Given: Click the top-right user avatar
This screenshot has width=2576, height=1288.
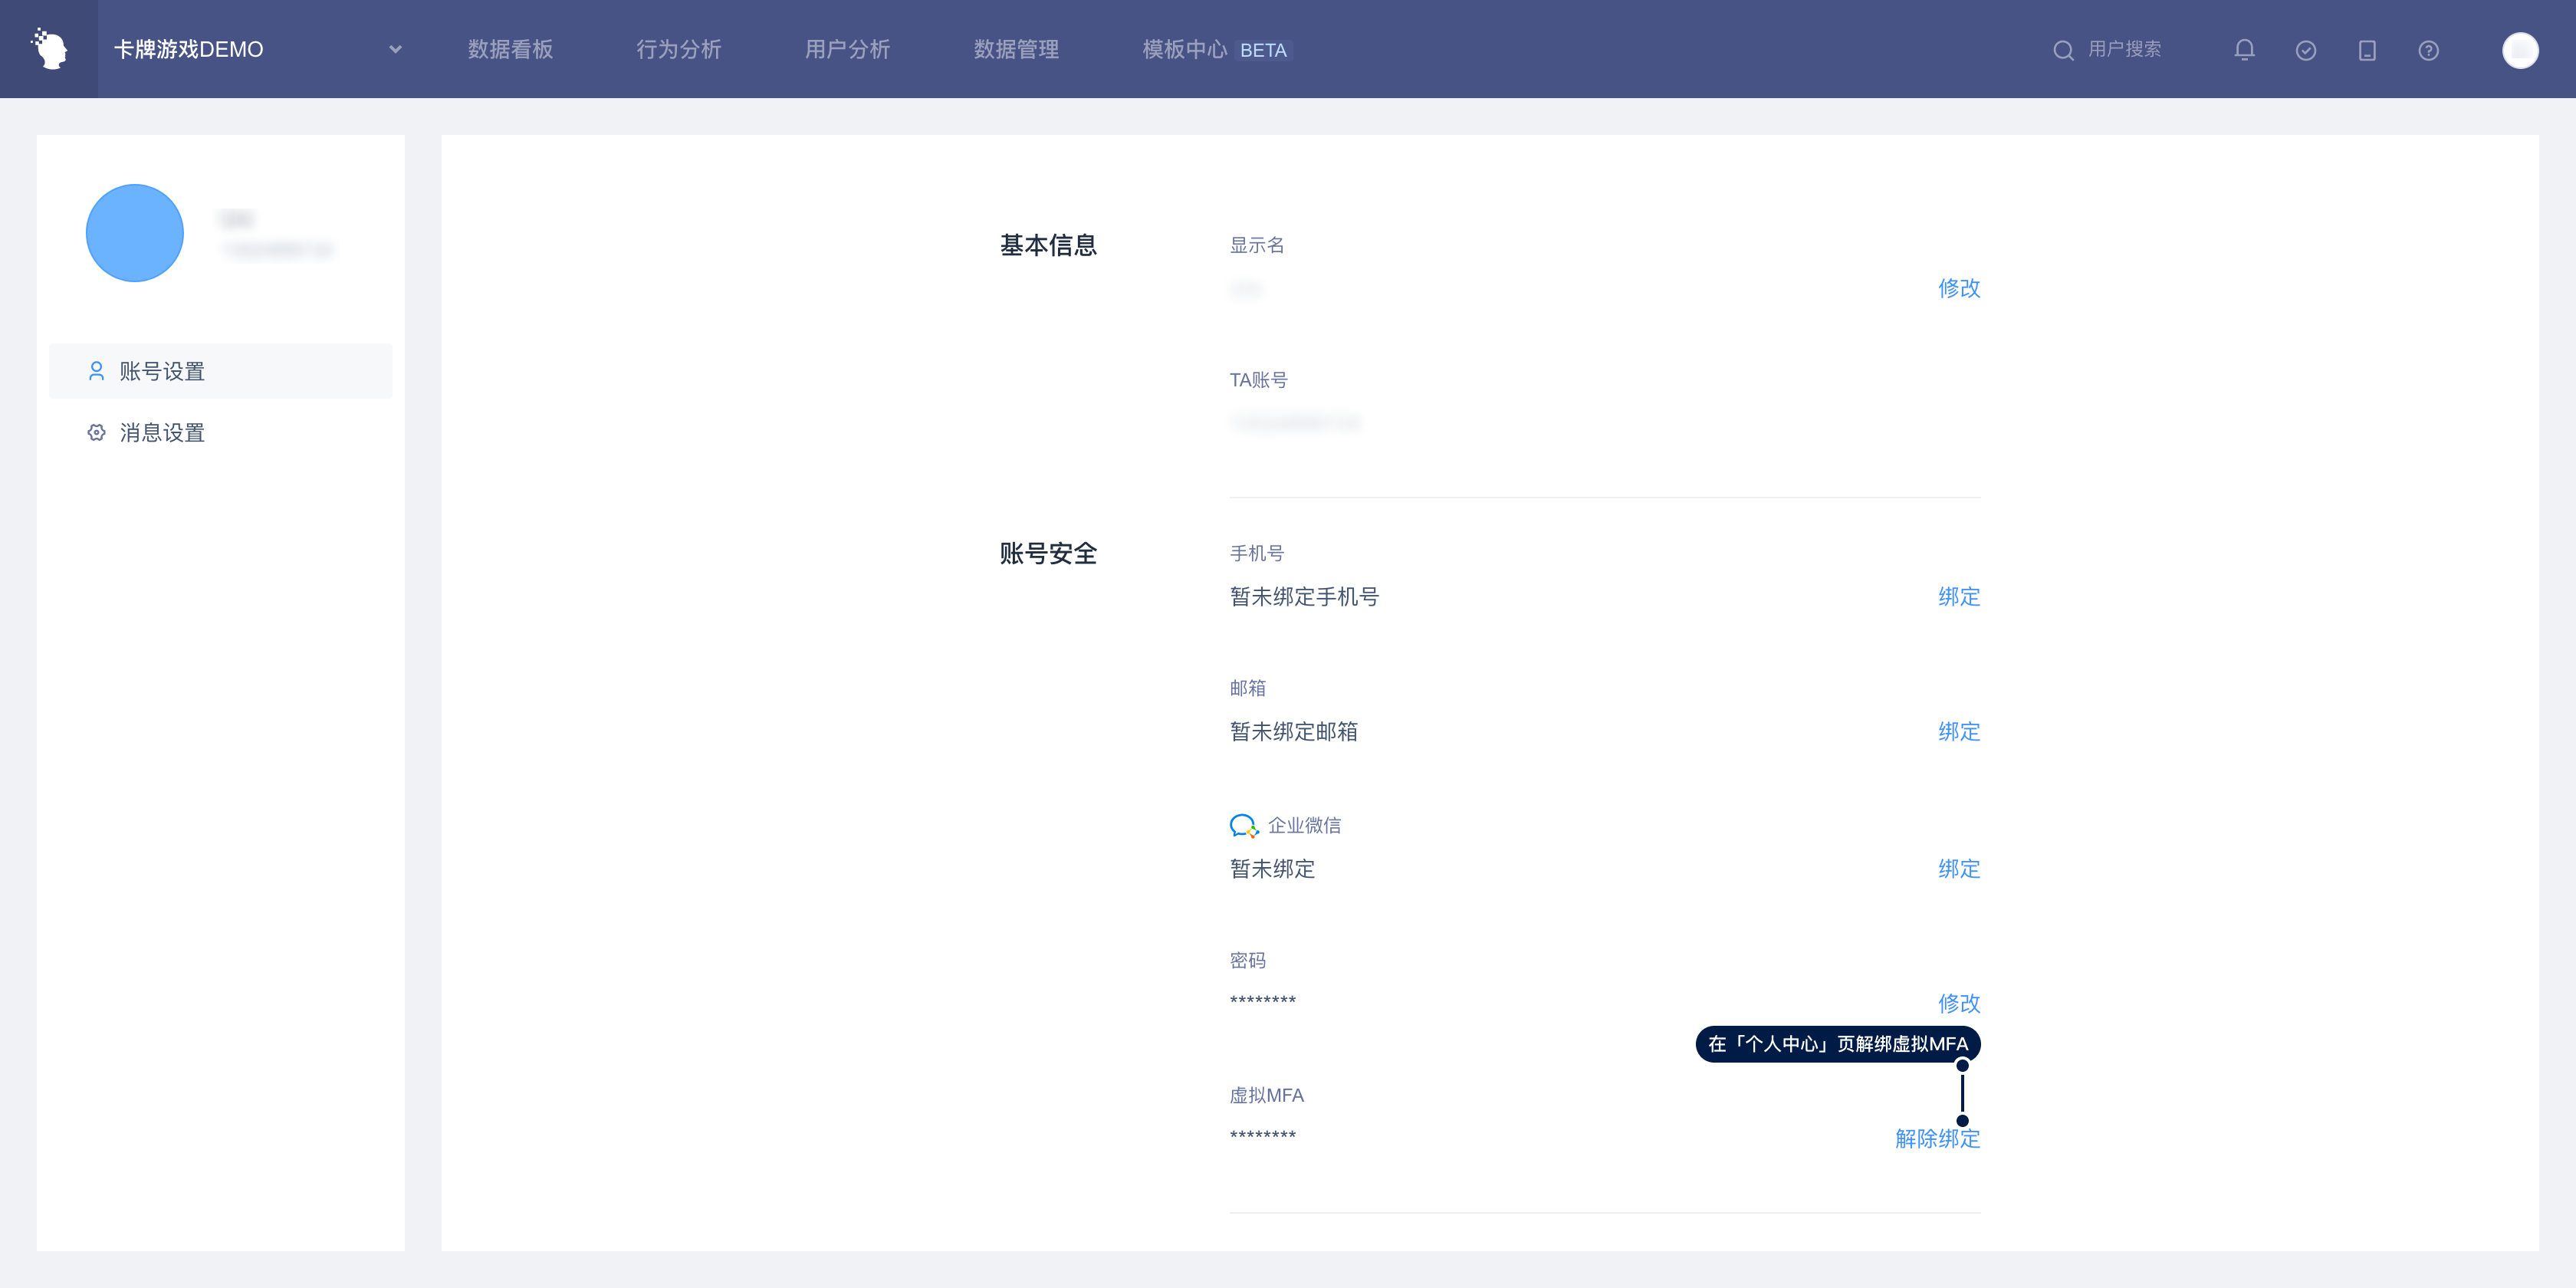Looking at the screenshot, I should 2519,50.
